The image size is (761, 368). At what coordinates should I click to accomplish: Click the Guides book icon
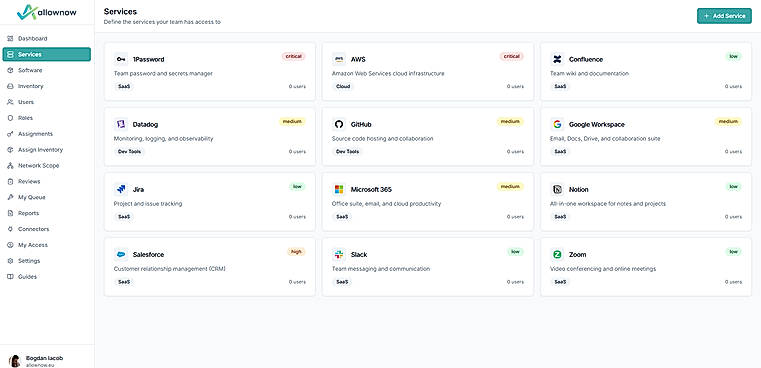point(11,277)
